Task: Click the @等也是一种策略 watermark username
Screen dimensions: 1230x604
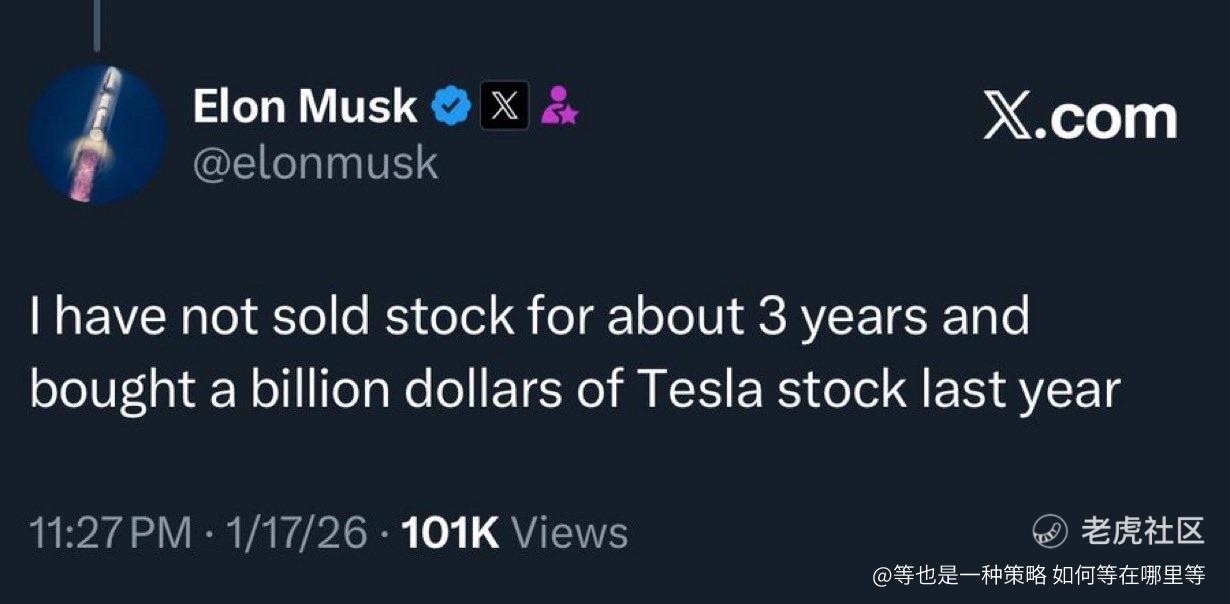Action: (x=959, y=575)
